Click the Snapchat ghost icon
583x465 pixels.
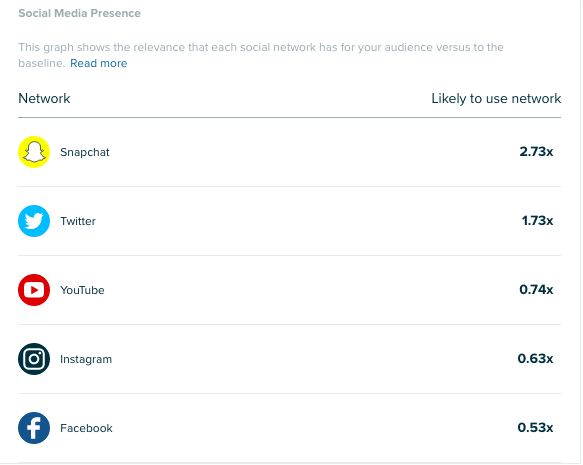(x=34, y=152)
